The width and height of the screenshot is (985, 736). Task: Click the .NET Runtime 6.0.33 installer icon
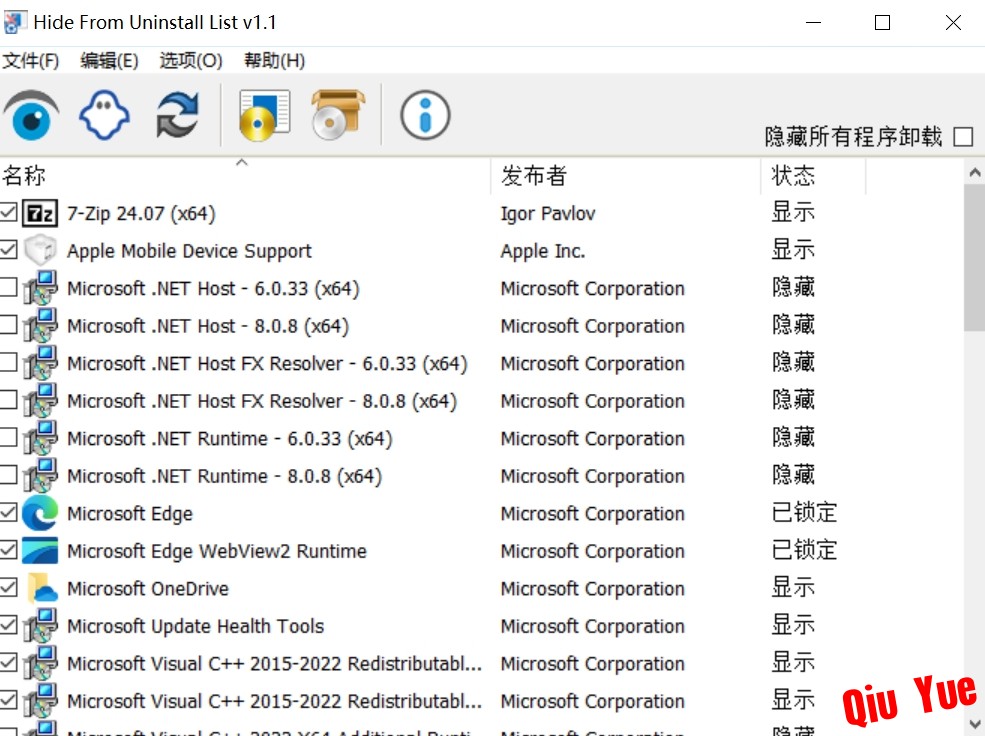click(40, 438)
